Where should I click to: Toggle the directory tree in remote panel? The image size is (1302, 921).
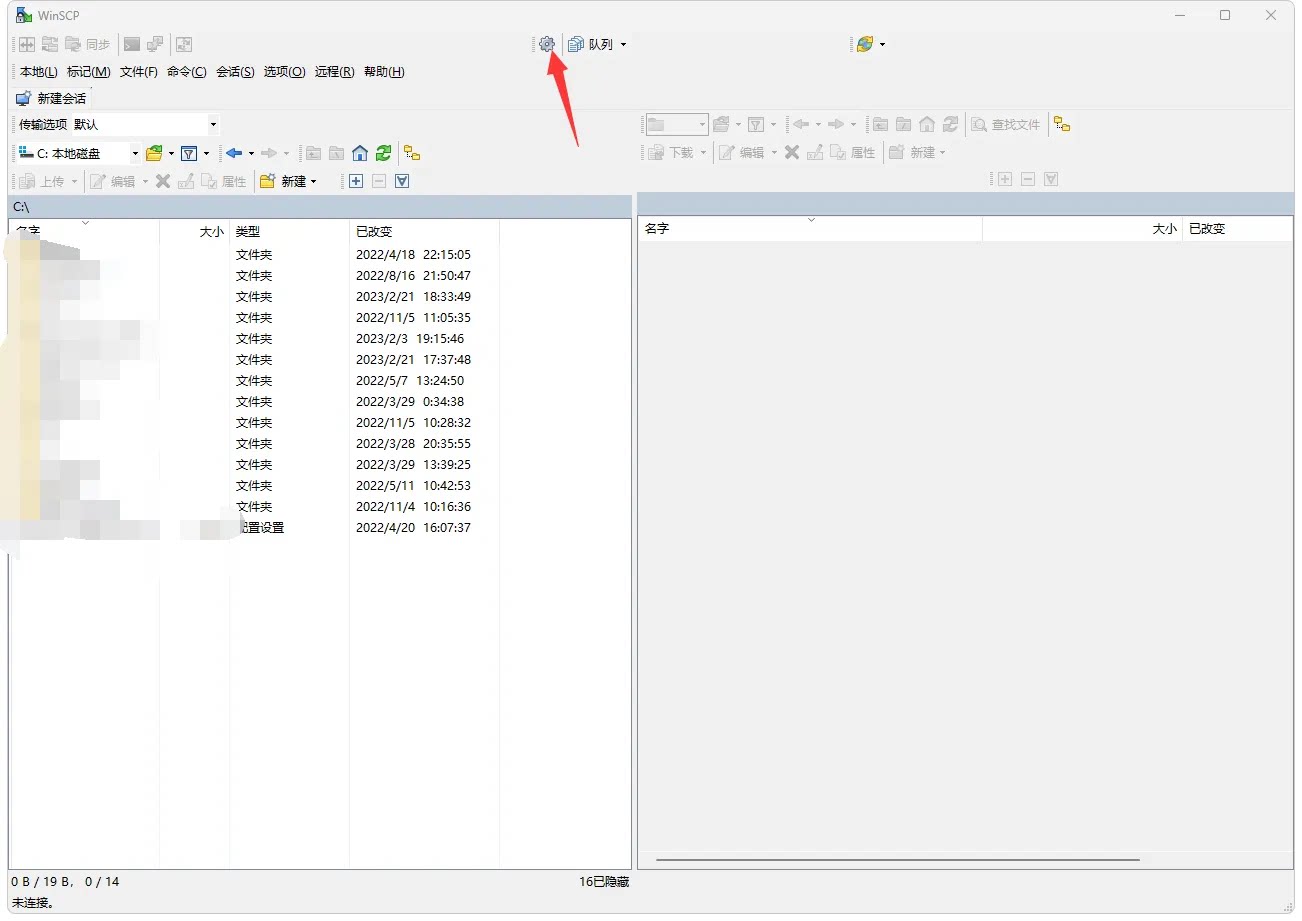(1062, 125)
